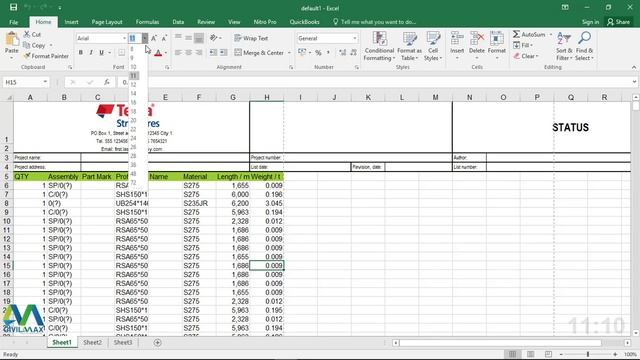Click the Paste clipboard icon
The width and height of the screenshot is (640, 360).
point(11,40)
